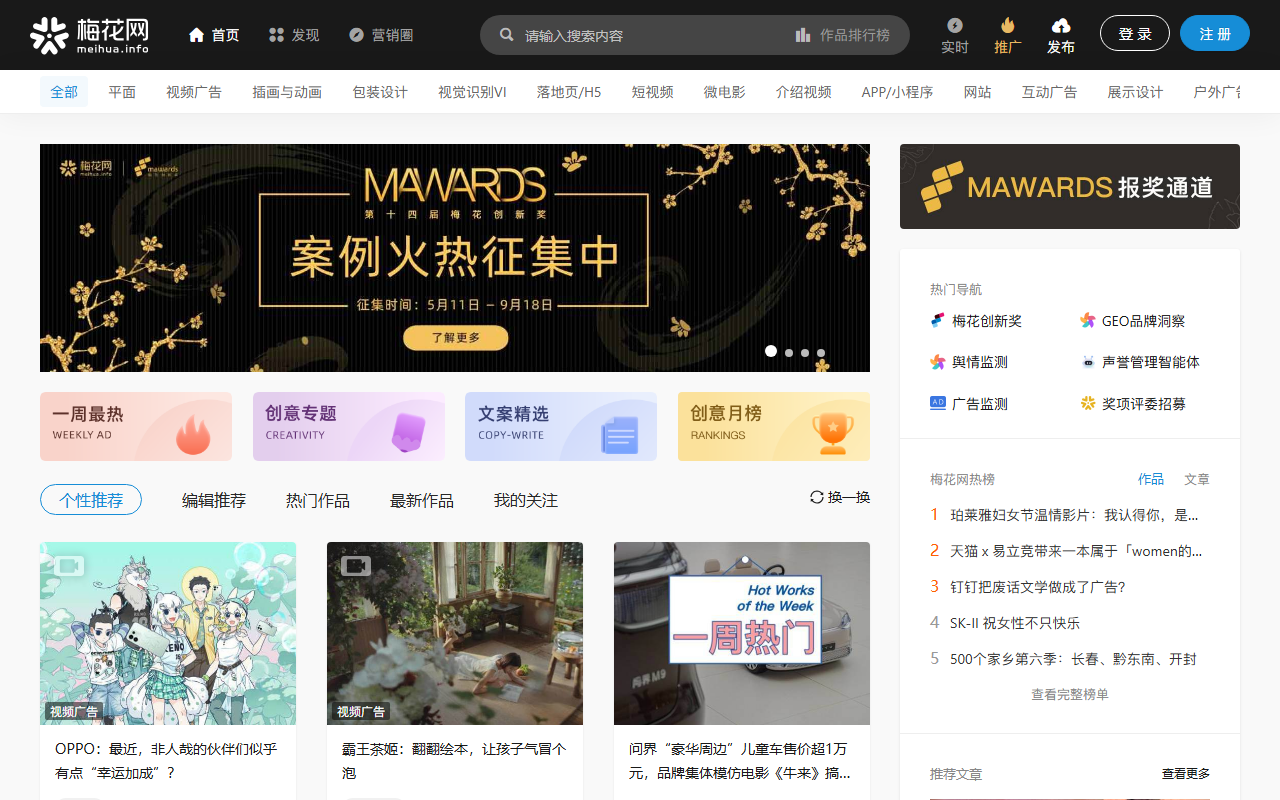The height and width of the screenshot is (800, 1280).
Task: Open the 霸王茶姬 video thumbnail
Action: 455,633
